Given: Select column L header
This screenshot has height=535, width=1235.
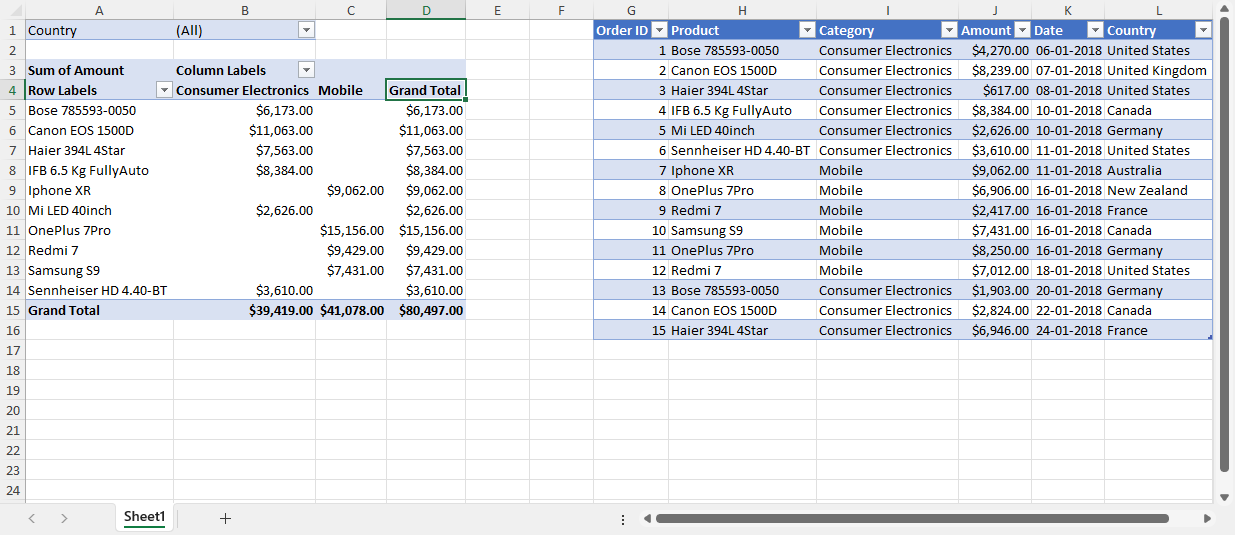Looking at the screenshot, I should click(1158, 10).
